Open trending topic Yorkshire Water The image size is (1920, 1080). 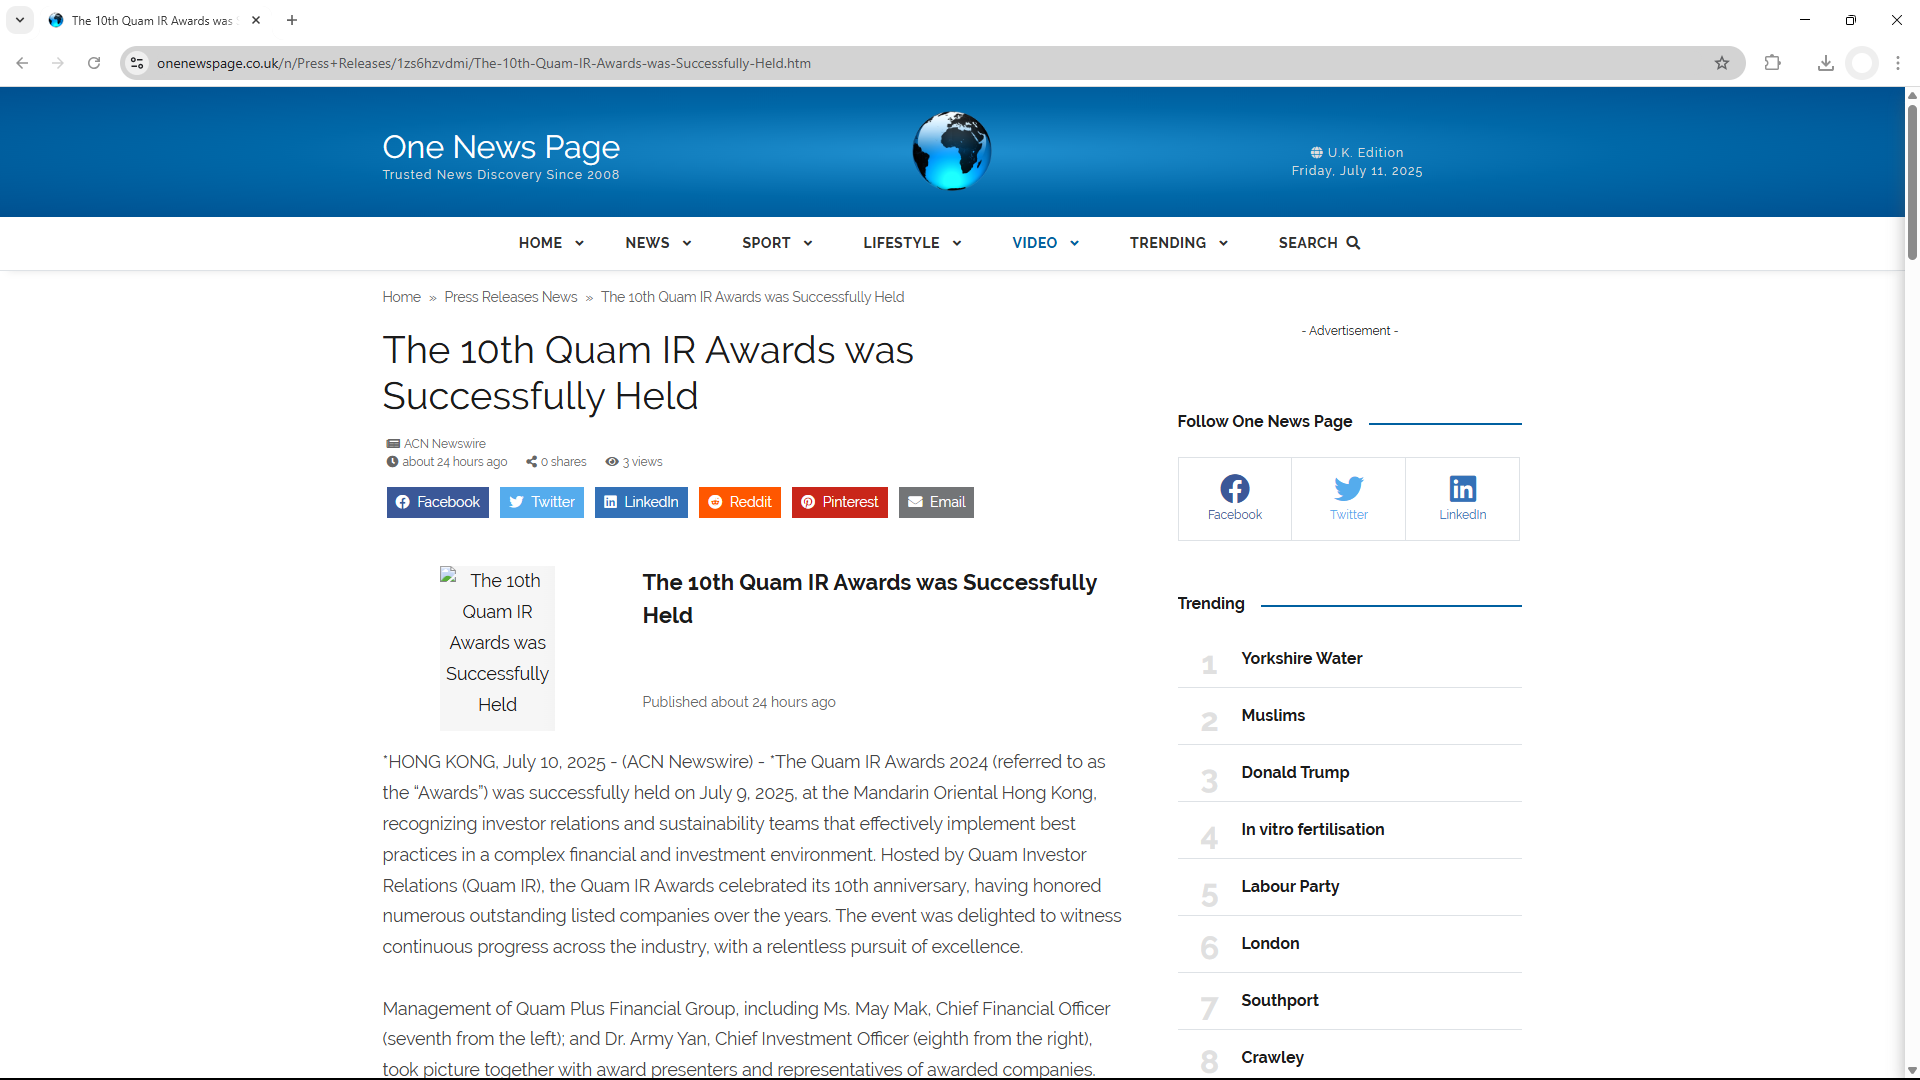pyautogui.click(x=1301, y=658)
